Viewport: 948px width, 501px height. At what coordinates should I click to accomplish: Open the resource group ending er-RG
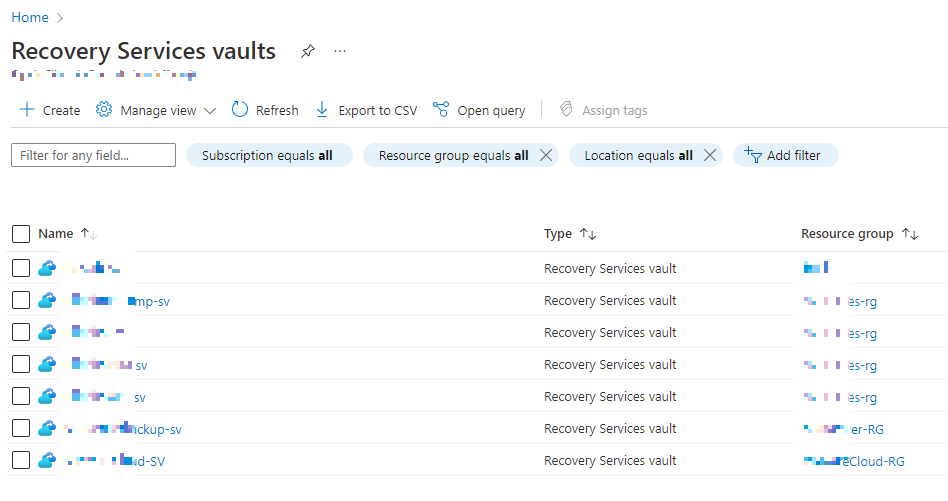[843, 429]
